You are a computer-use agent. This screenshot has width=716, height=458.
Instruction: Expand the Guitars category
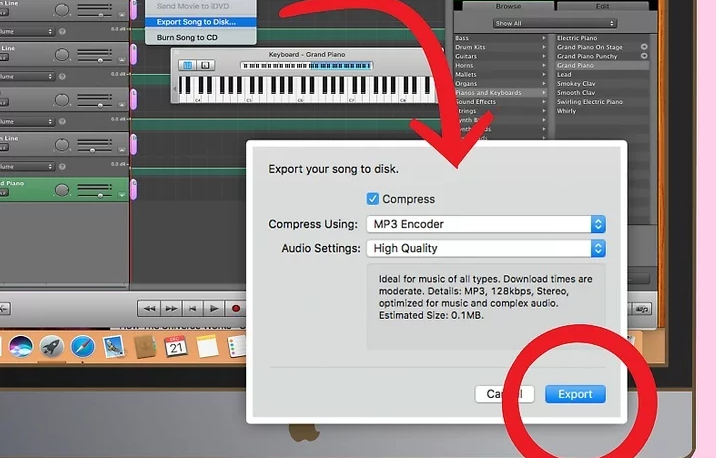point(500,56)
